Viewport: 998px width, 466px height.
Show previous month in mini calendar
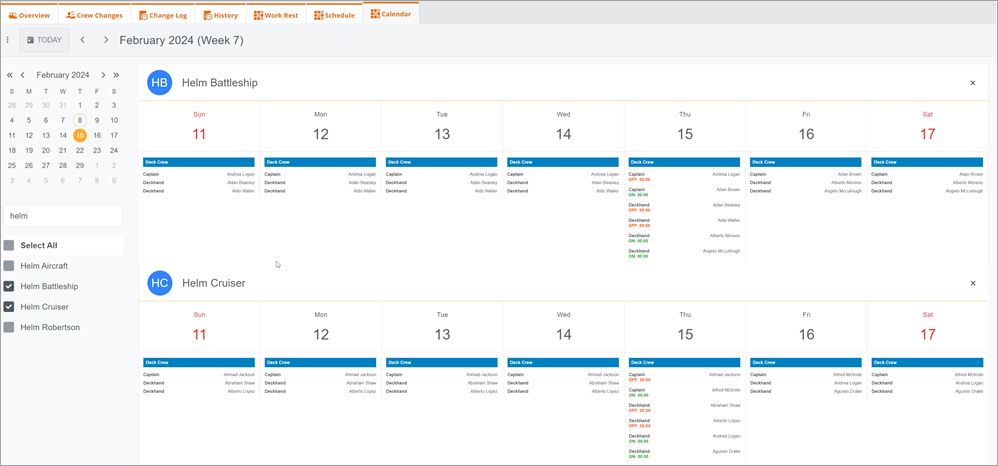pos(23,75)
